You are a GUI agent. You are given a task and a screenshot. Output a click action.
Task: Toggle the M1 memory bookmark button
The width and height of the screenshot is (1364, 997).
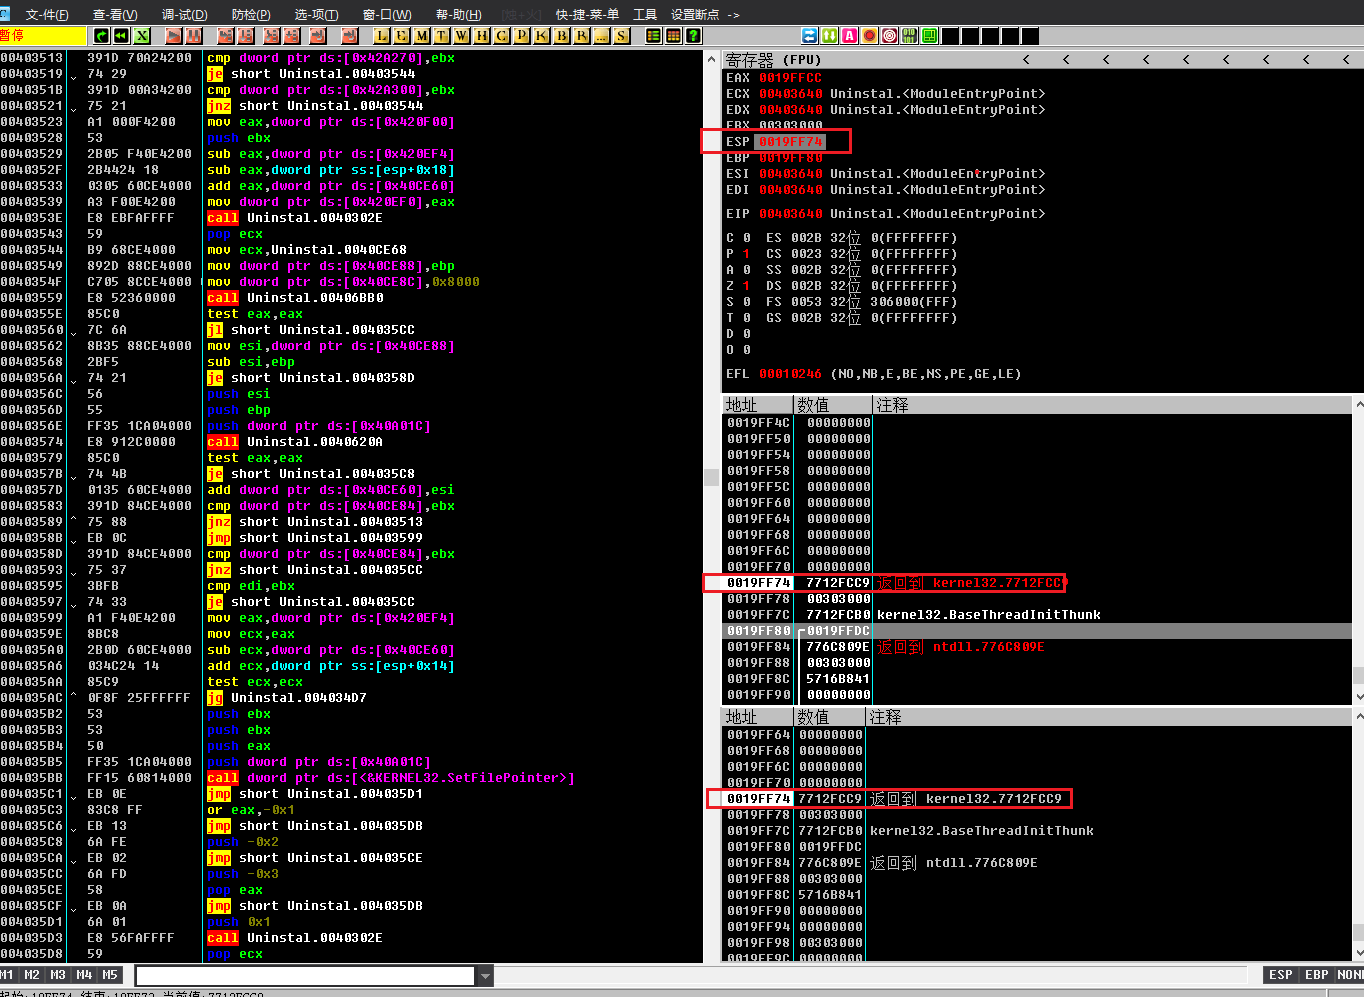(8, 975)
